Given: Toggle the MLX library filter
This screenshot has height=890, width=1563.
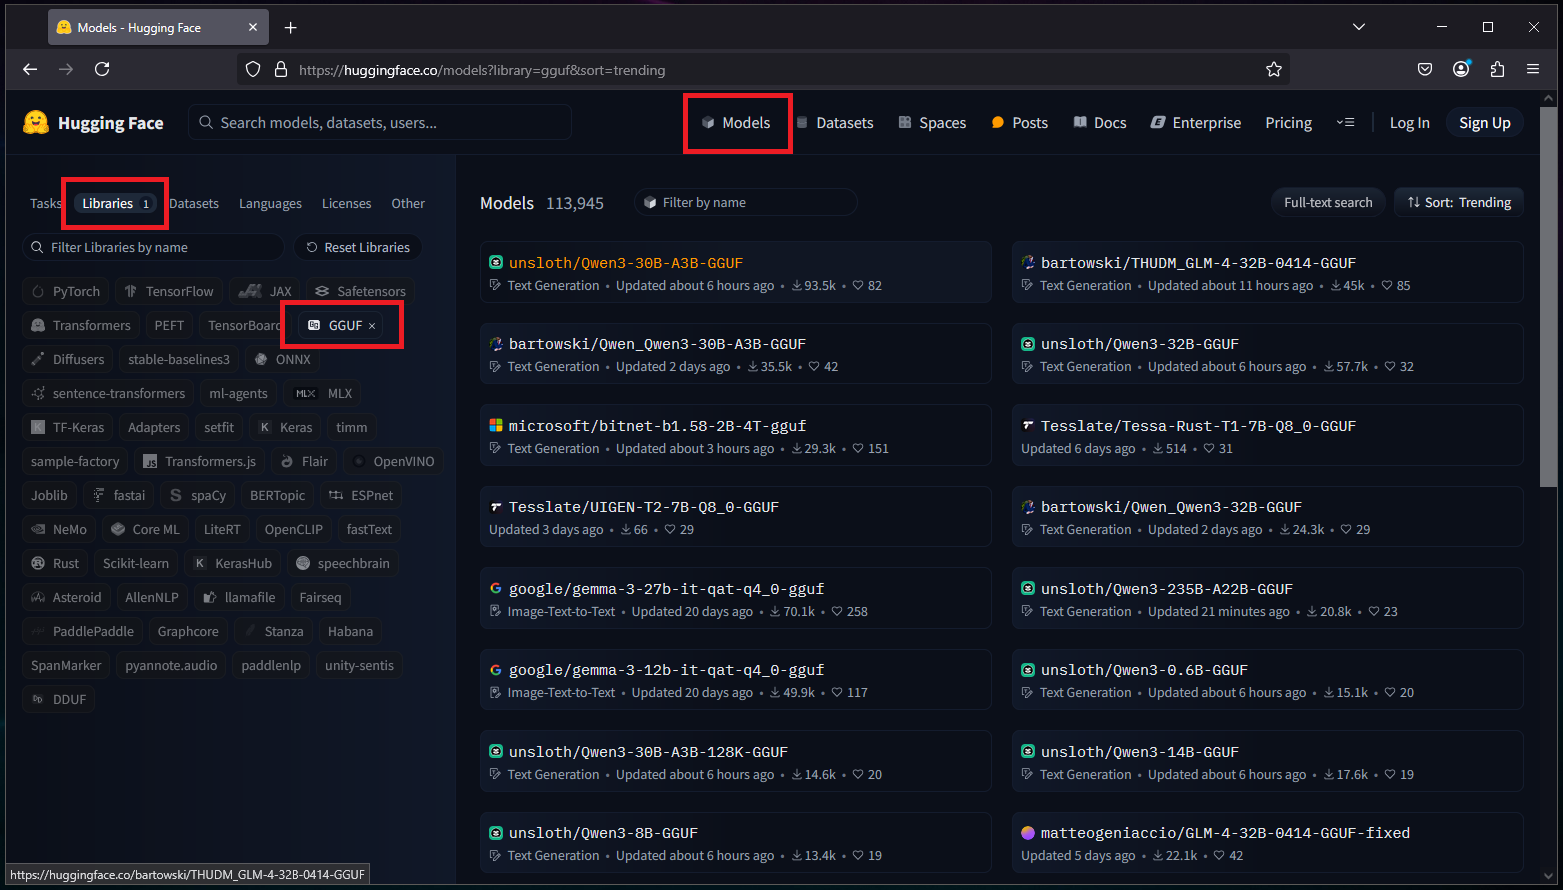Looking at the screenshot, I should (x=324, y=393).
